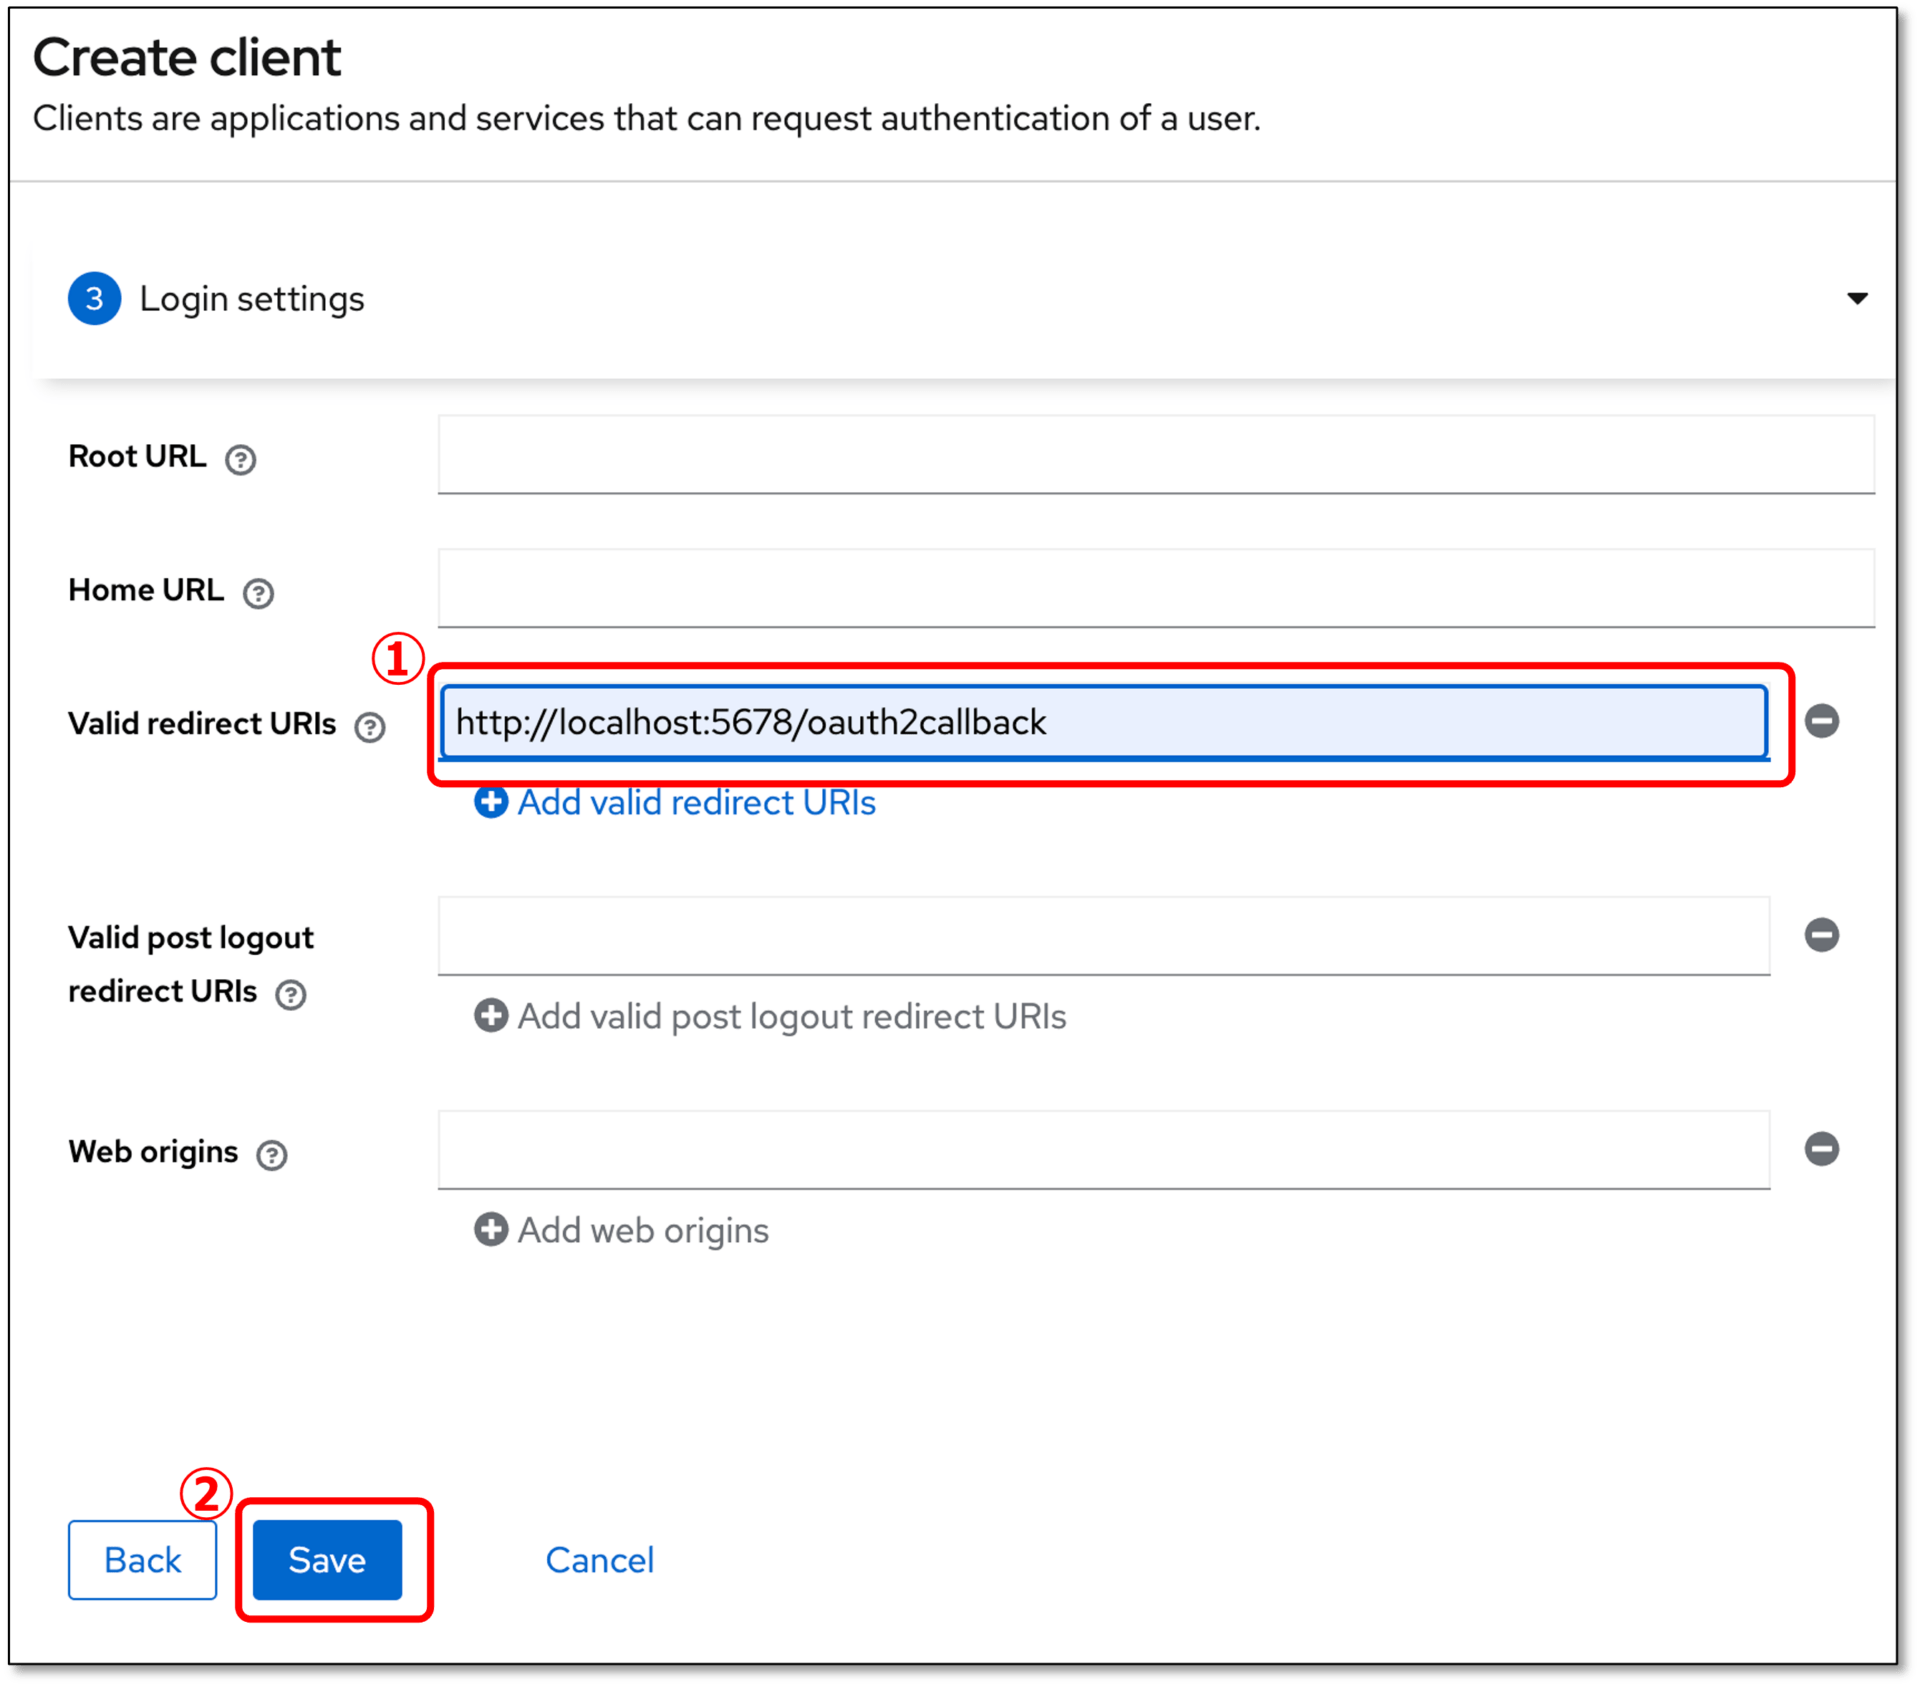1920x1687 pixels.
Task: Focus the Root URL input field
Action: pos(1155,455)
